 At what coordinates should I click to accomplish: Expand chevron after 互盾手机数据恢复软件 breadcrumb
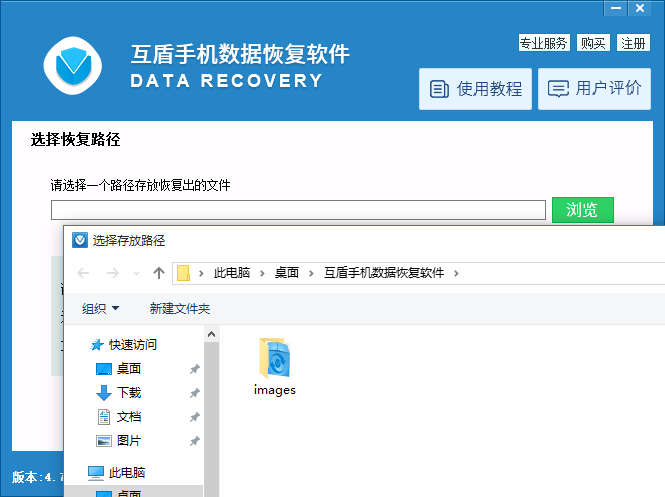point(456,273)
